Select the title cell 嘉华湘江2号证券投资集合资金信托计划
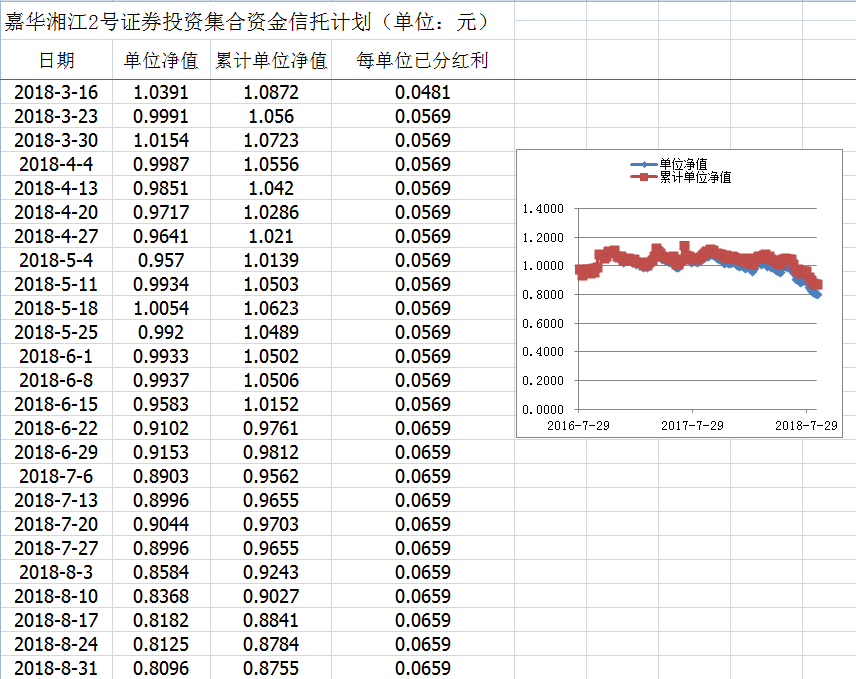856x679 pixels. [257, 22]
